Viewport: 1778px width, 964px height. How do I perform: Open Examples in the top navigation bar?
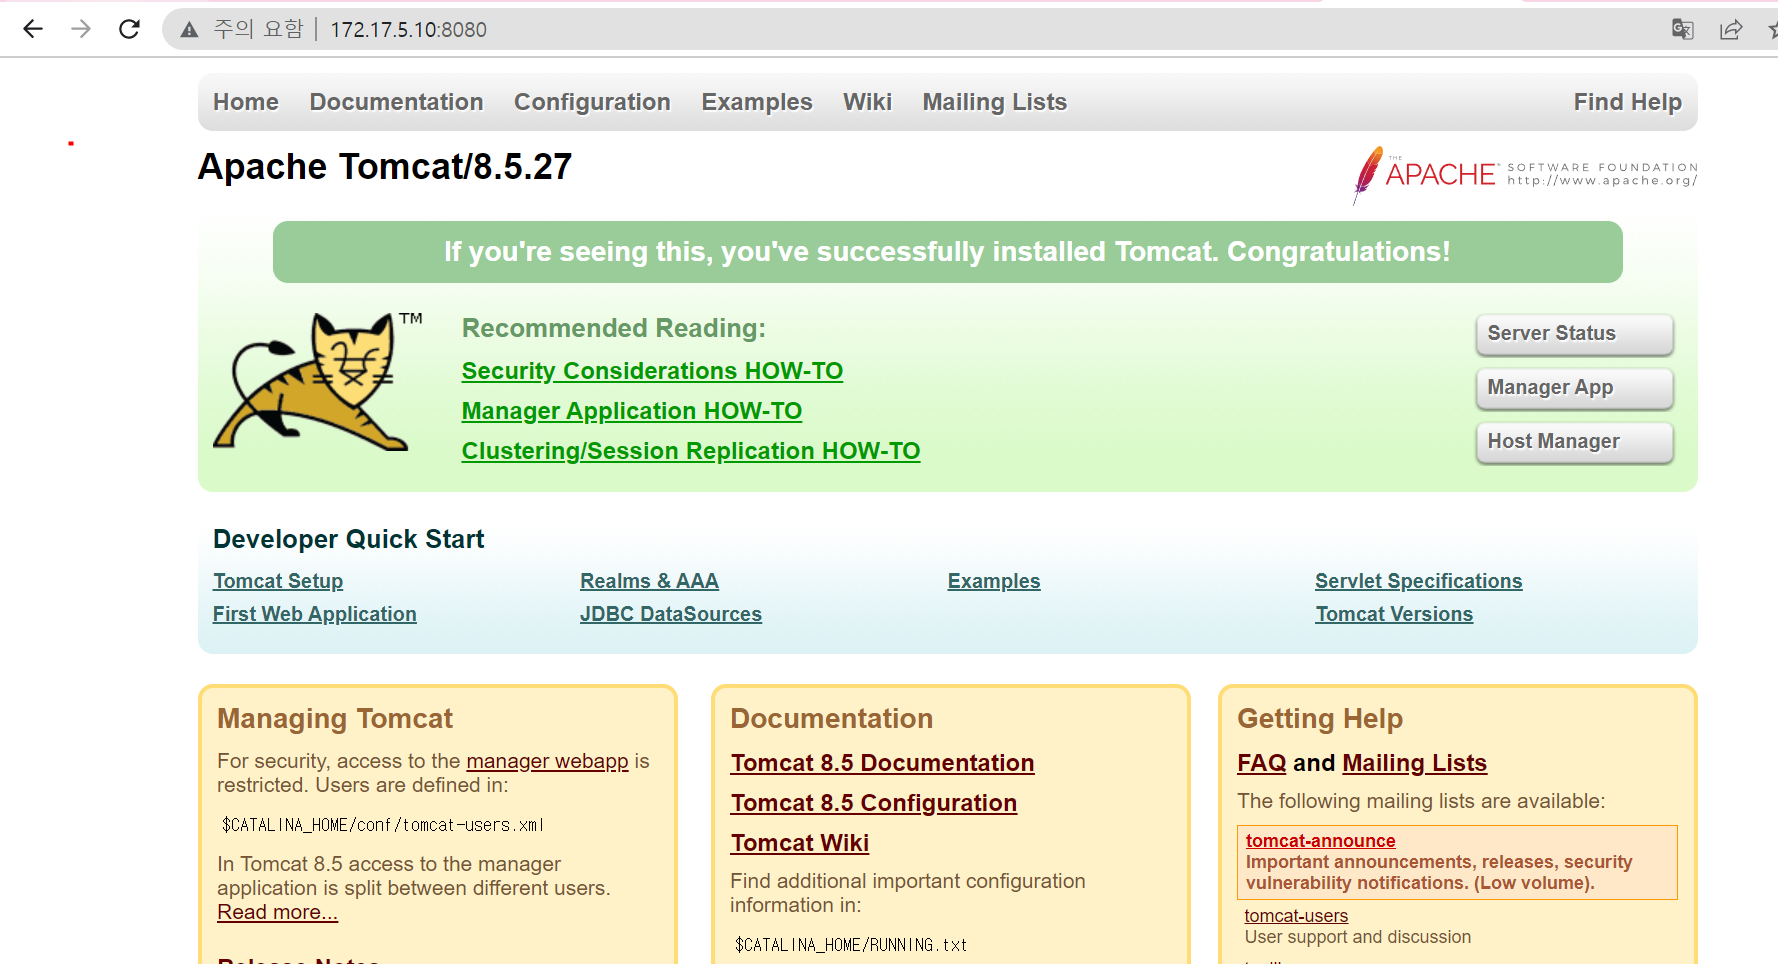(757, 102)
